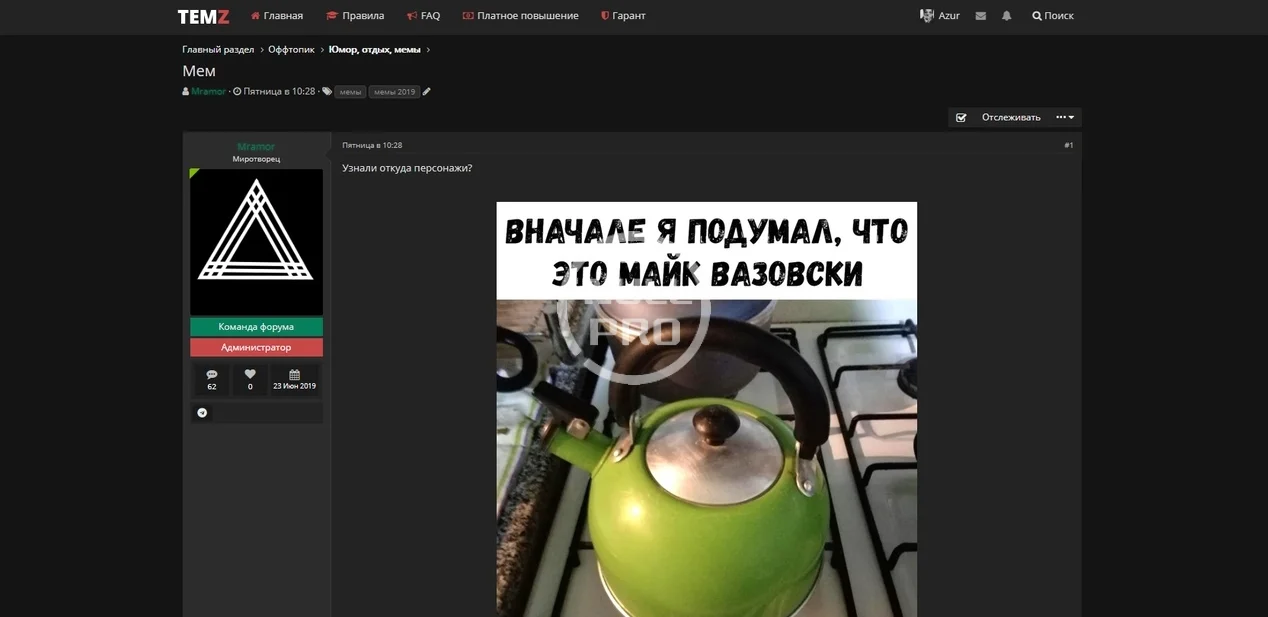Go to the FAQ section
Viewport: 1268px width, 617px height.
pos(424,16)
